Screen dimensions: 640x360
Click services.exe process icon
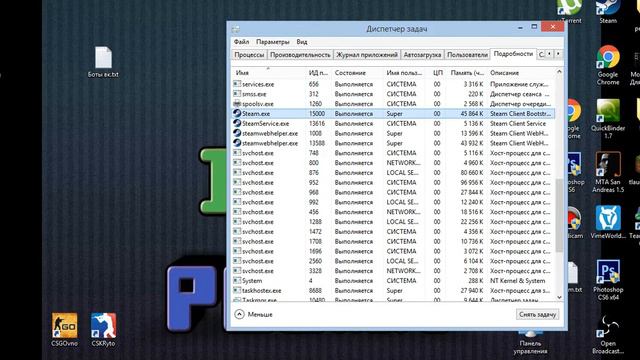237,84
